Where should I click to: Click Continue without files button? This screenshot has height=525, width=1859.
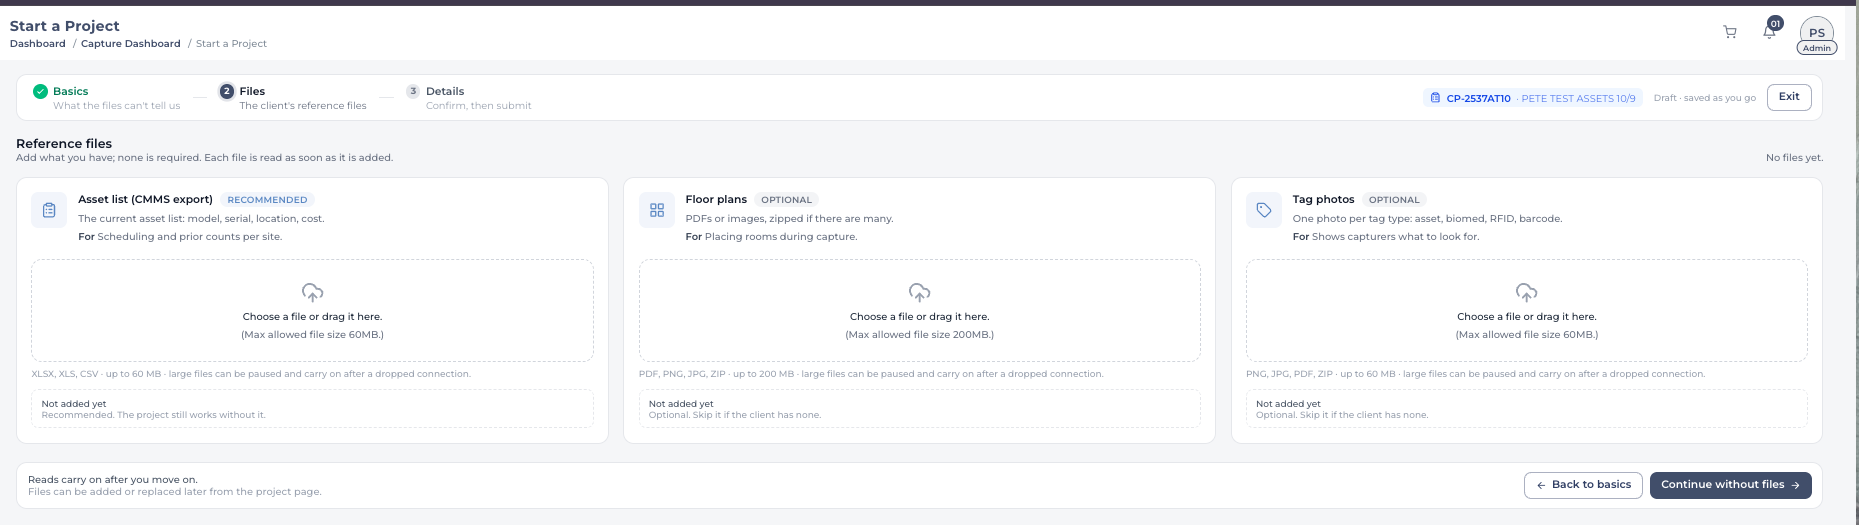[1730, 485]
